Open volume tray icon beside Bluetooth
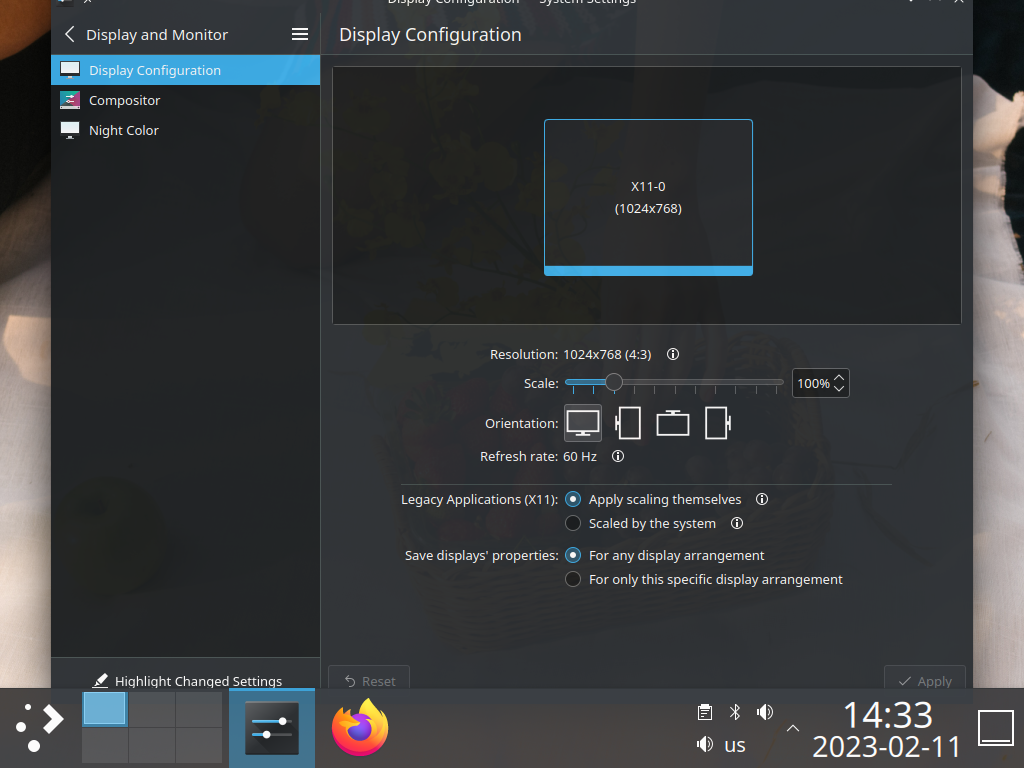Viewport: 1024px width, 768px height. pos(765,712)
